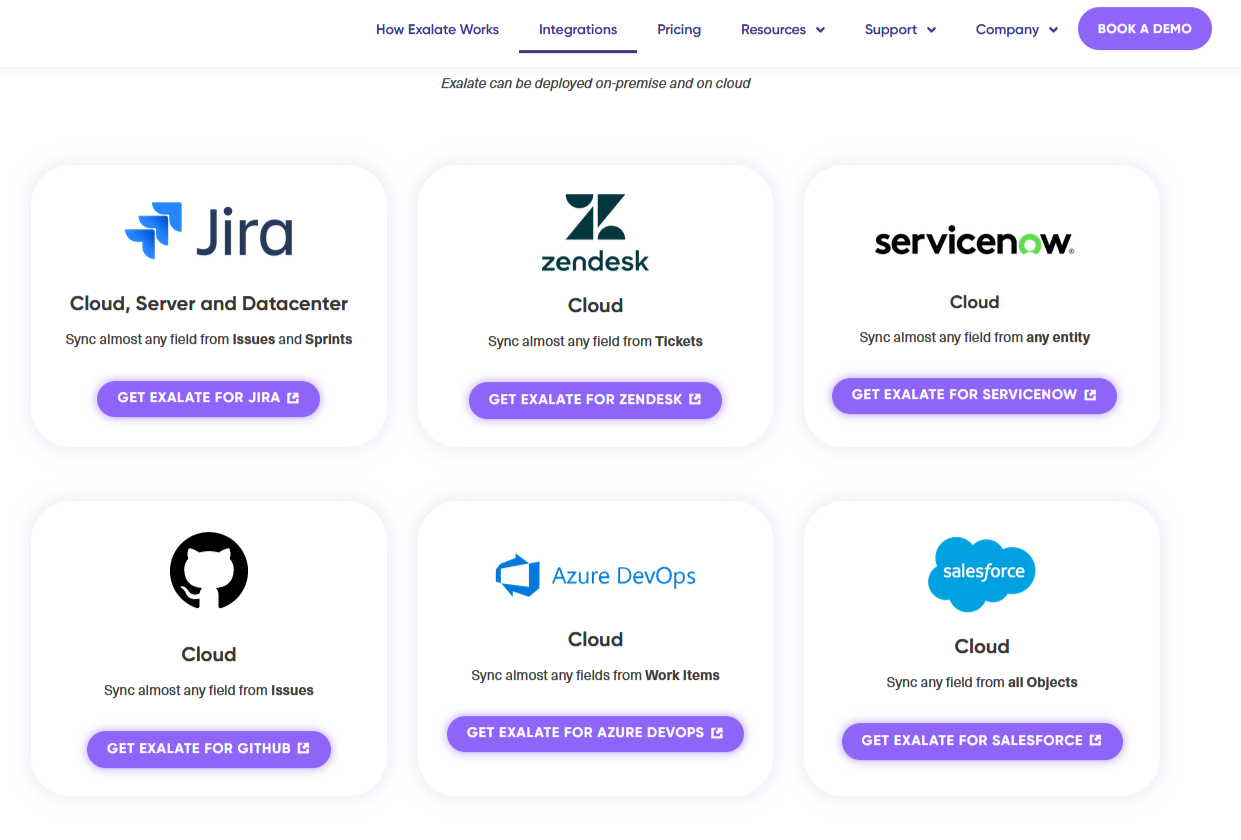Click Get Exalate for Azure DevOps
Viewport: 1241px width, 840px height.
tap(595, 733)
